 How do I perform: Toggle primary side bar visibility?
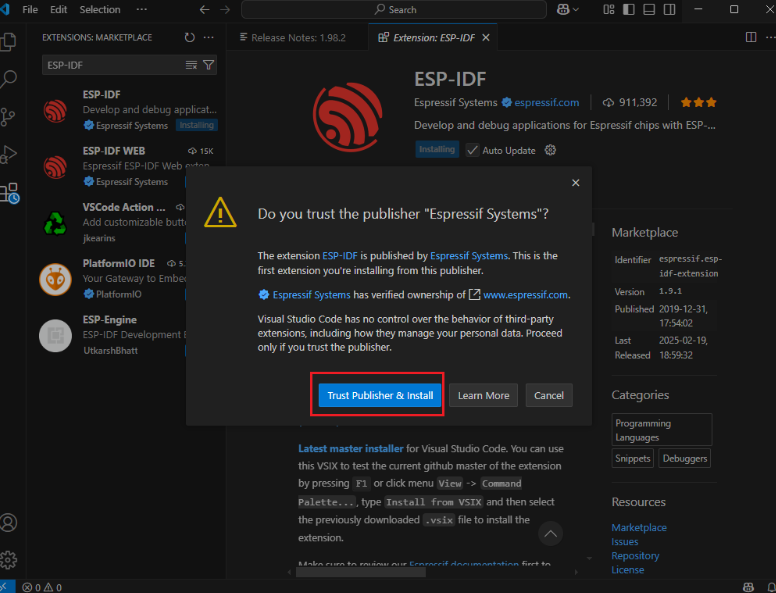629,10
